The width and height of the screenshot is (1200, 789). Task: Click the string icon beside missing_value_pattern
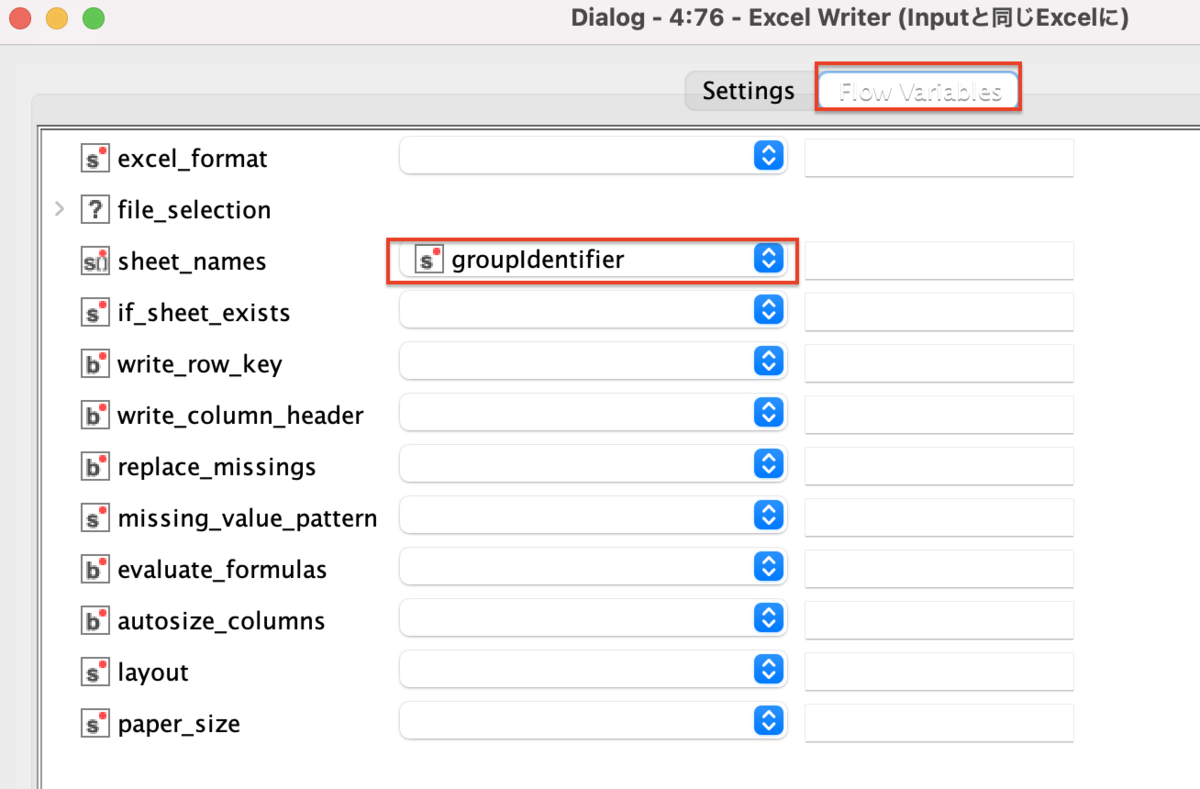[x=95, y=517]
